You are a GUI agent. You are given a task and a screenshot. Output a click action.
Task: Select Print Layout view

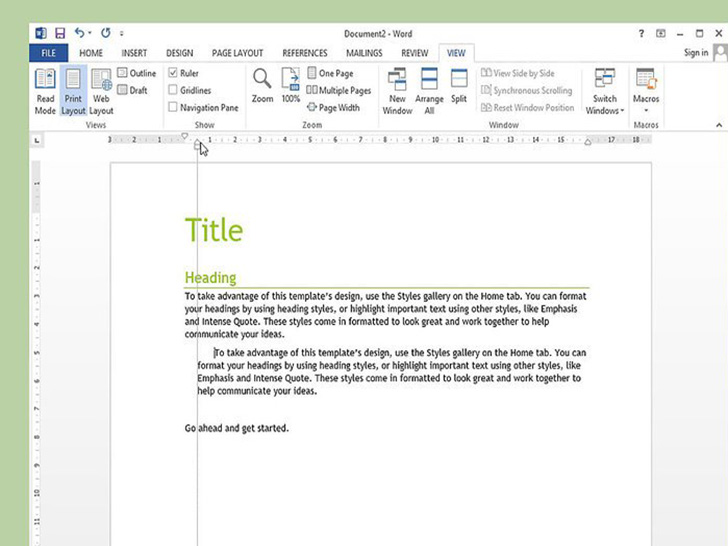73,92
